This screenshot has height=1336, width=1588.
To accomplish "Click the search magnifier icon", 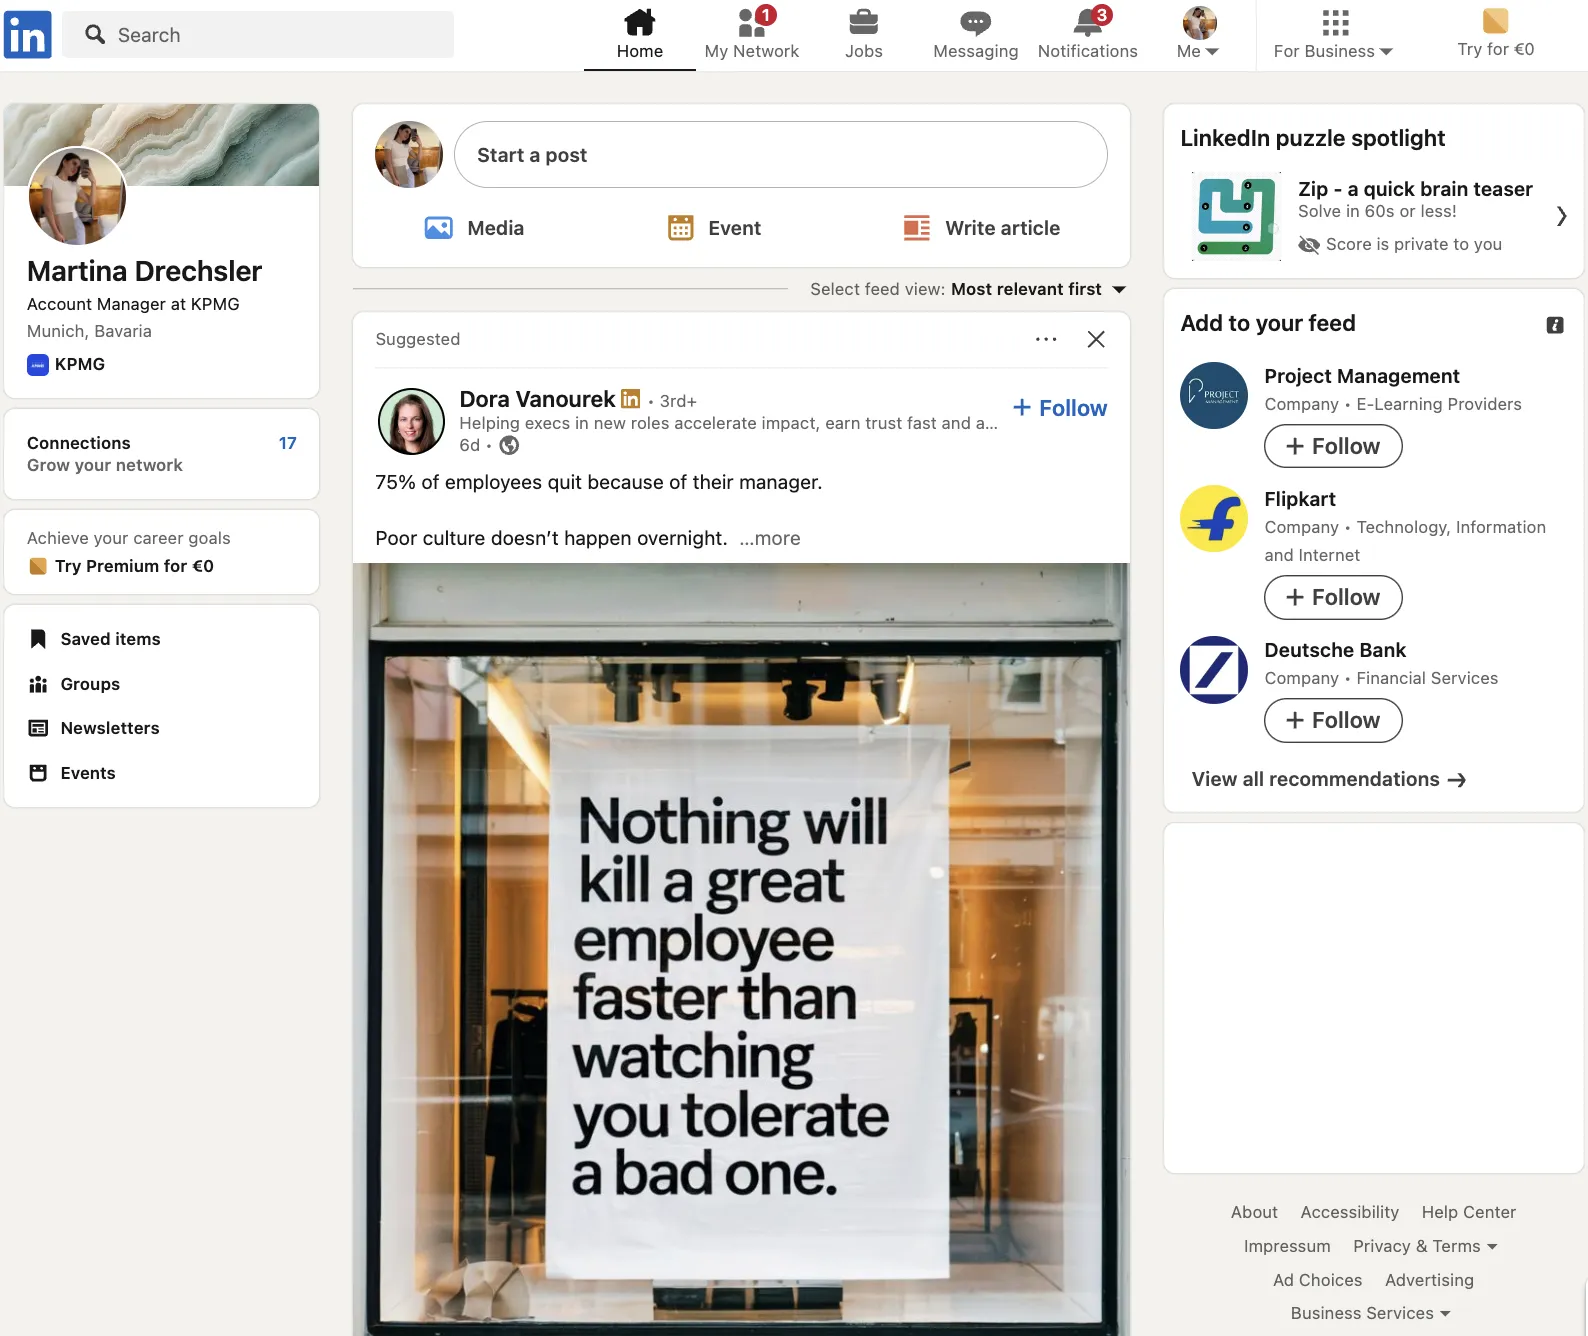I will click(95, 35).
